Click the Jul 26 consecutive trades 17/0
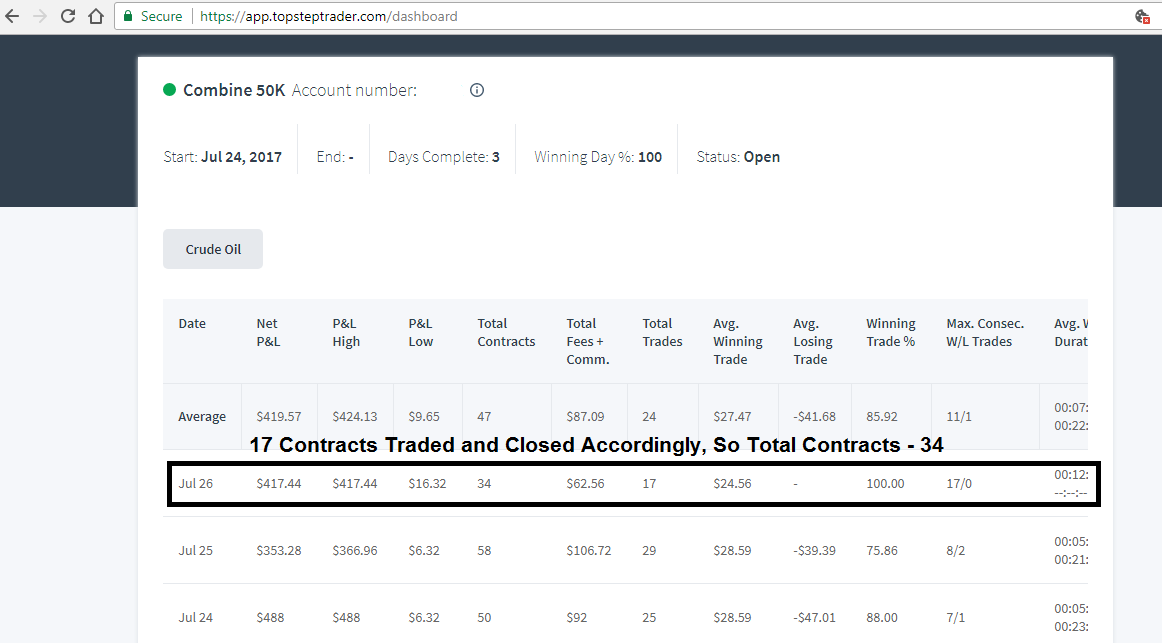 pos(959,484)
